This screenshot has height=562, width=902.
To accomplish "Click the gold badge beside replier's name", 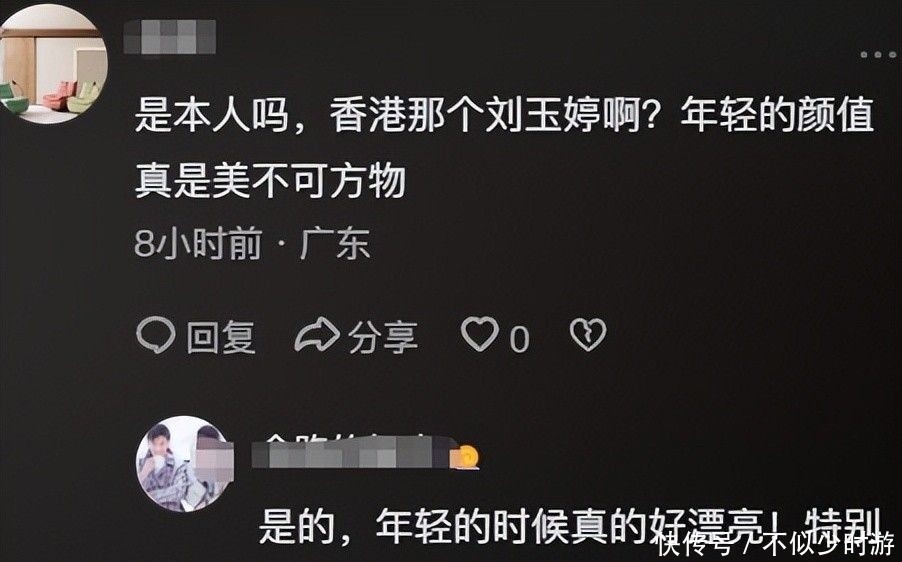I will [x=466, y=457].
